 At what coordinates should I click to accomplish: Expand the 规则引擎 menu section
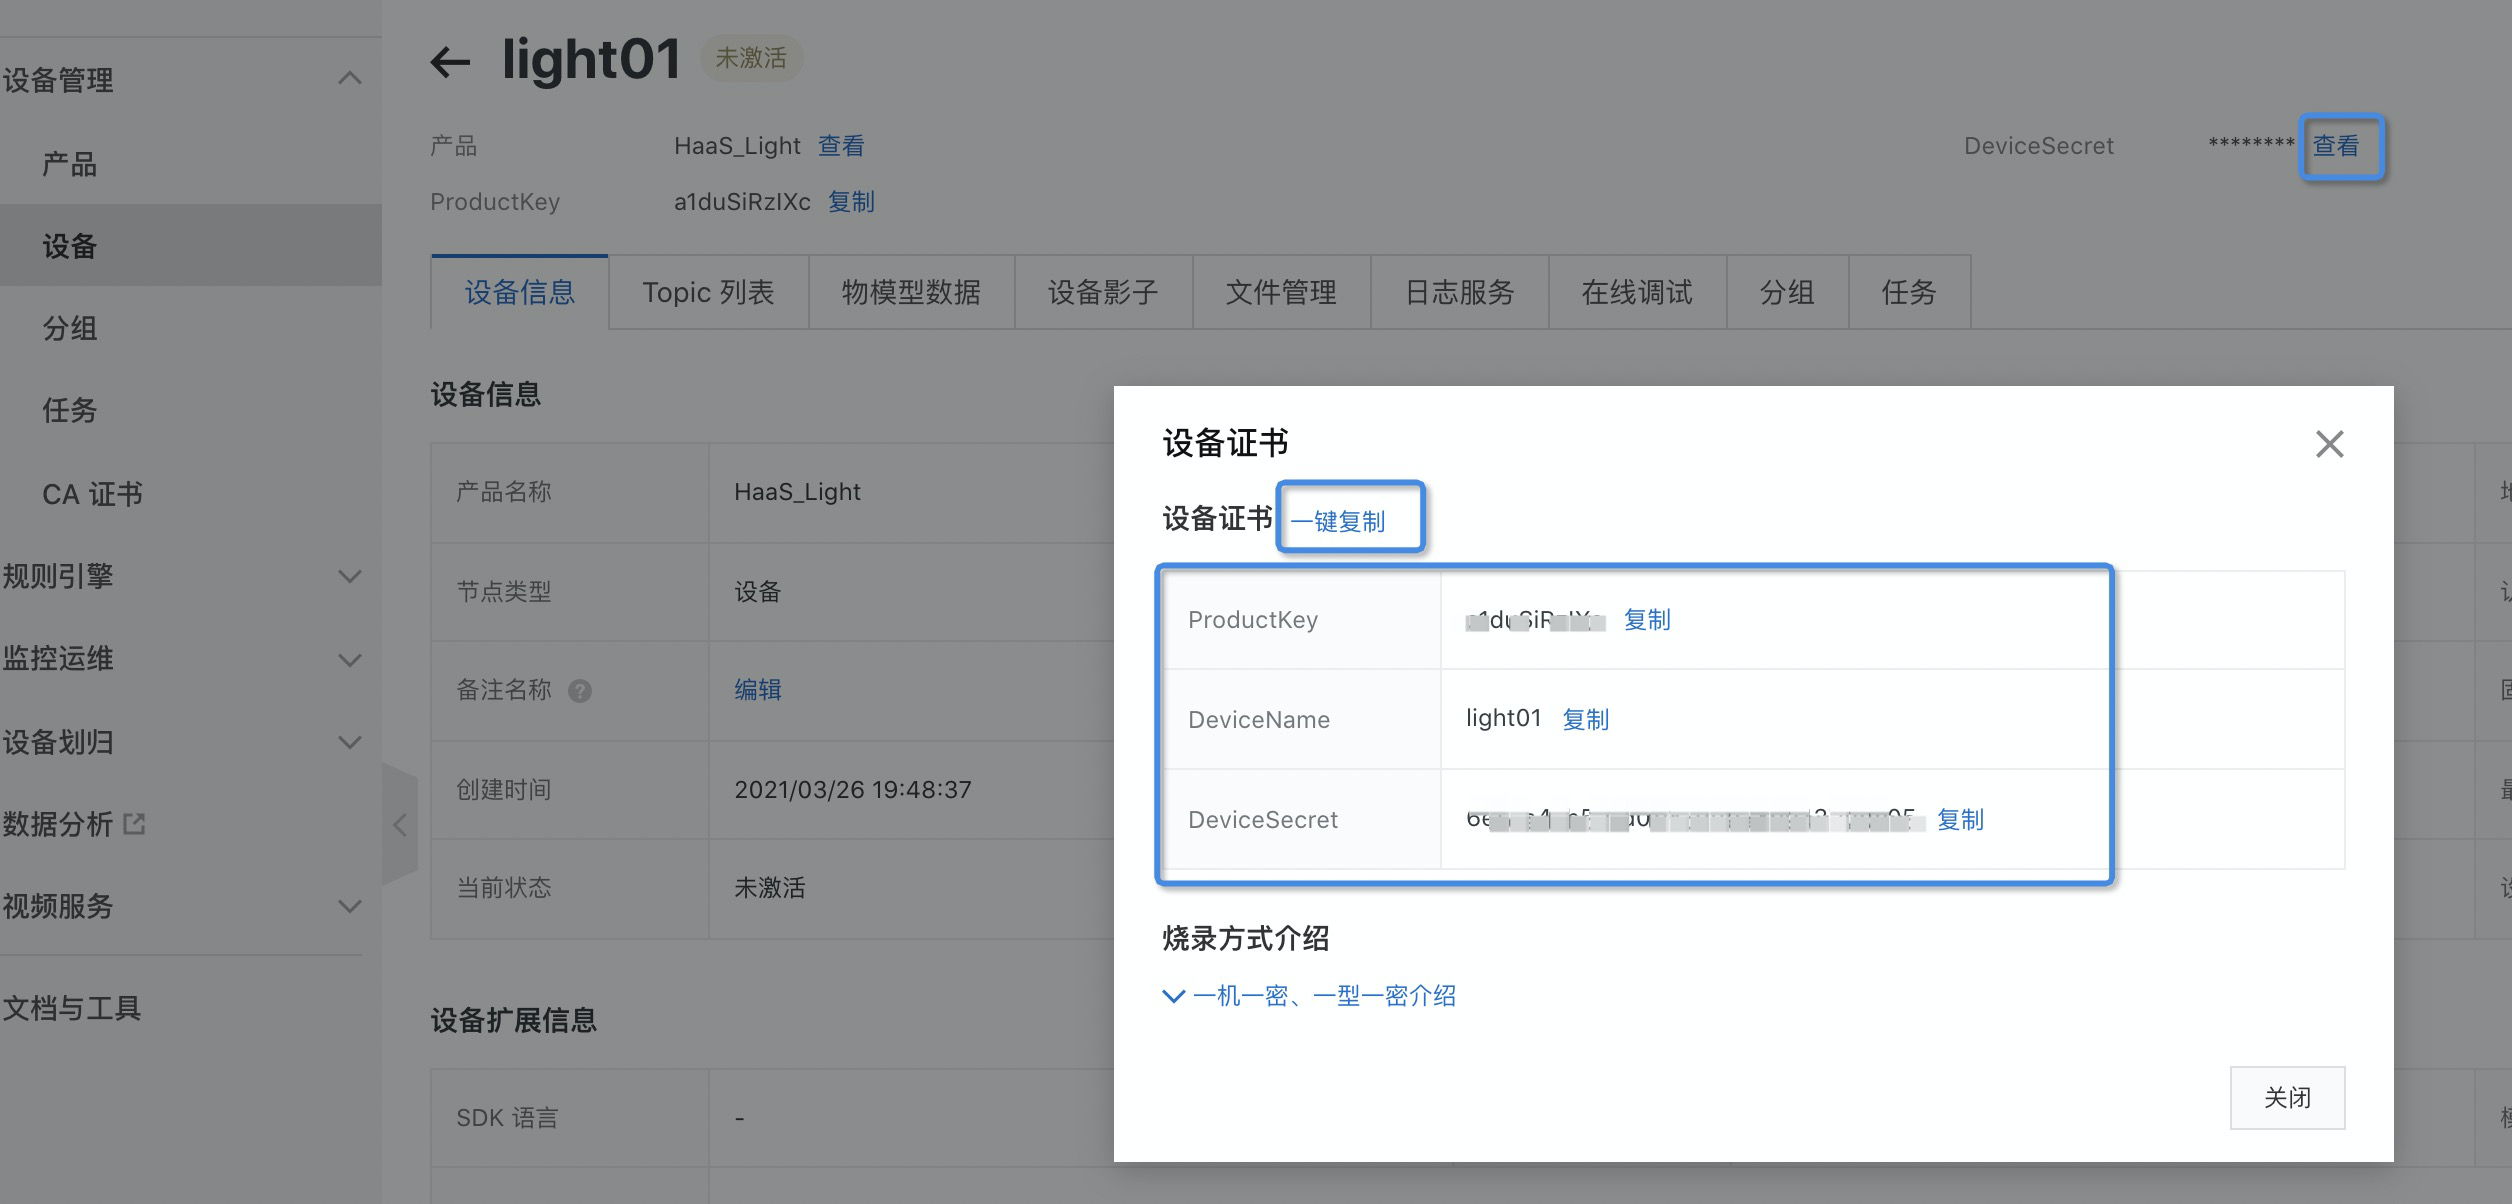(x=349, y=576)
